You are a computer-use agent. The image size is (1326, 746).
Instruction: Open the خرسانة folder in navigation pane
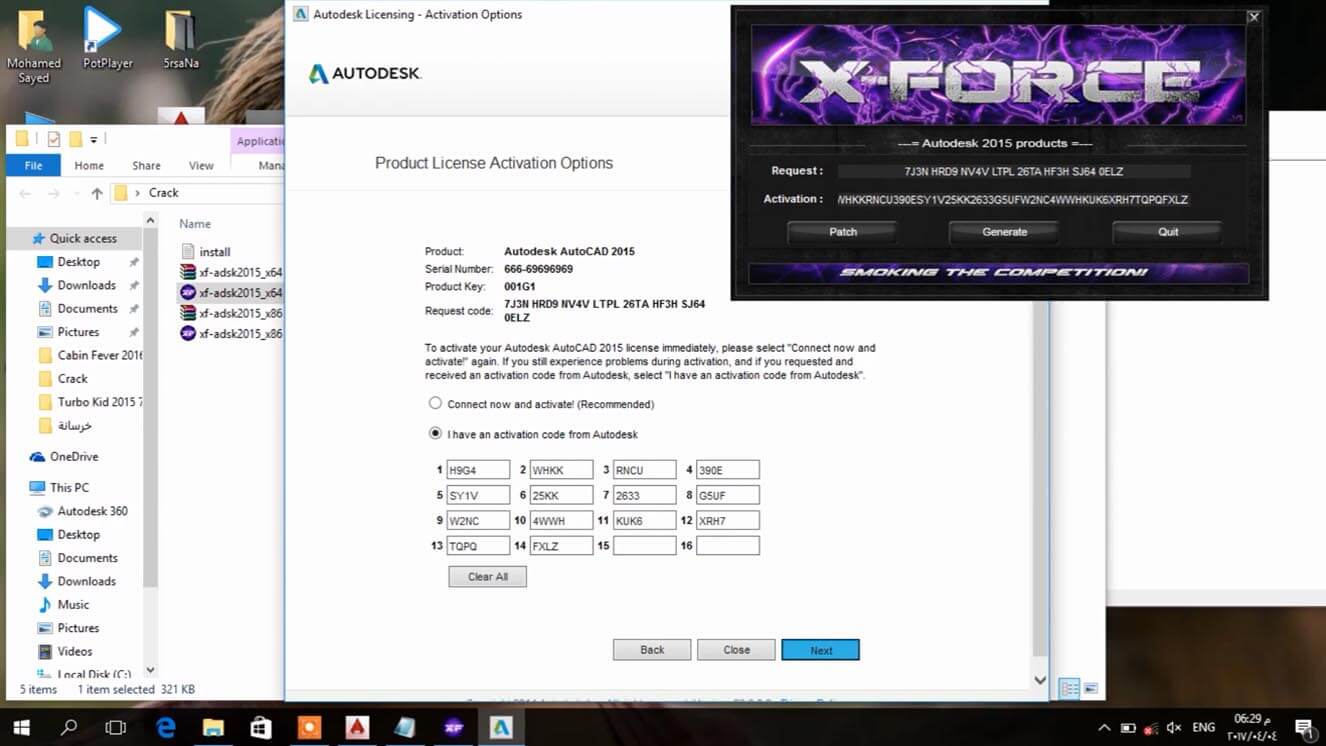click(66, 425)
